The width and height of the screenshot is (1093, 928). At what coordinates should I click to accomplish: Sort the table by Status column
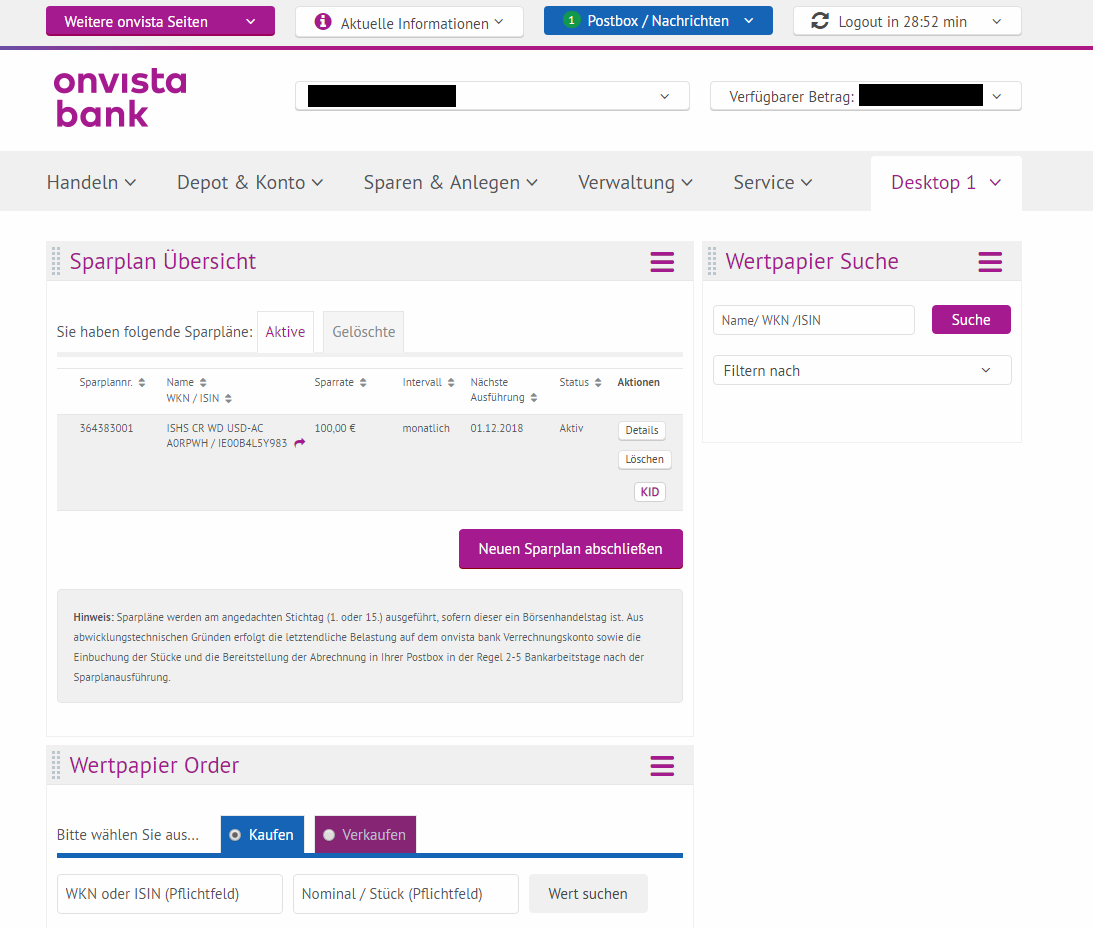(597, 383)
